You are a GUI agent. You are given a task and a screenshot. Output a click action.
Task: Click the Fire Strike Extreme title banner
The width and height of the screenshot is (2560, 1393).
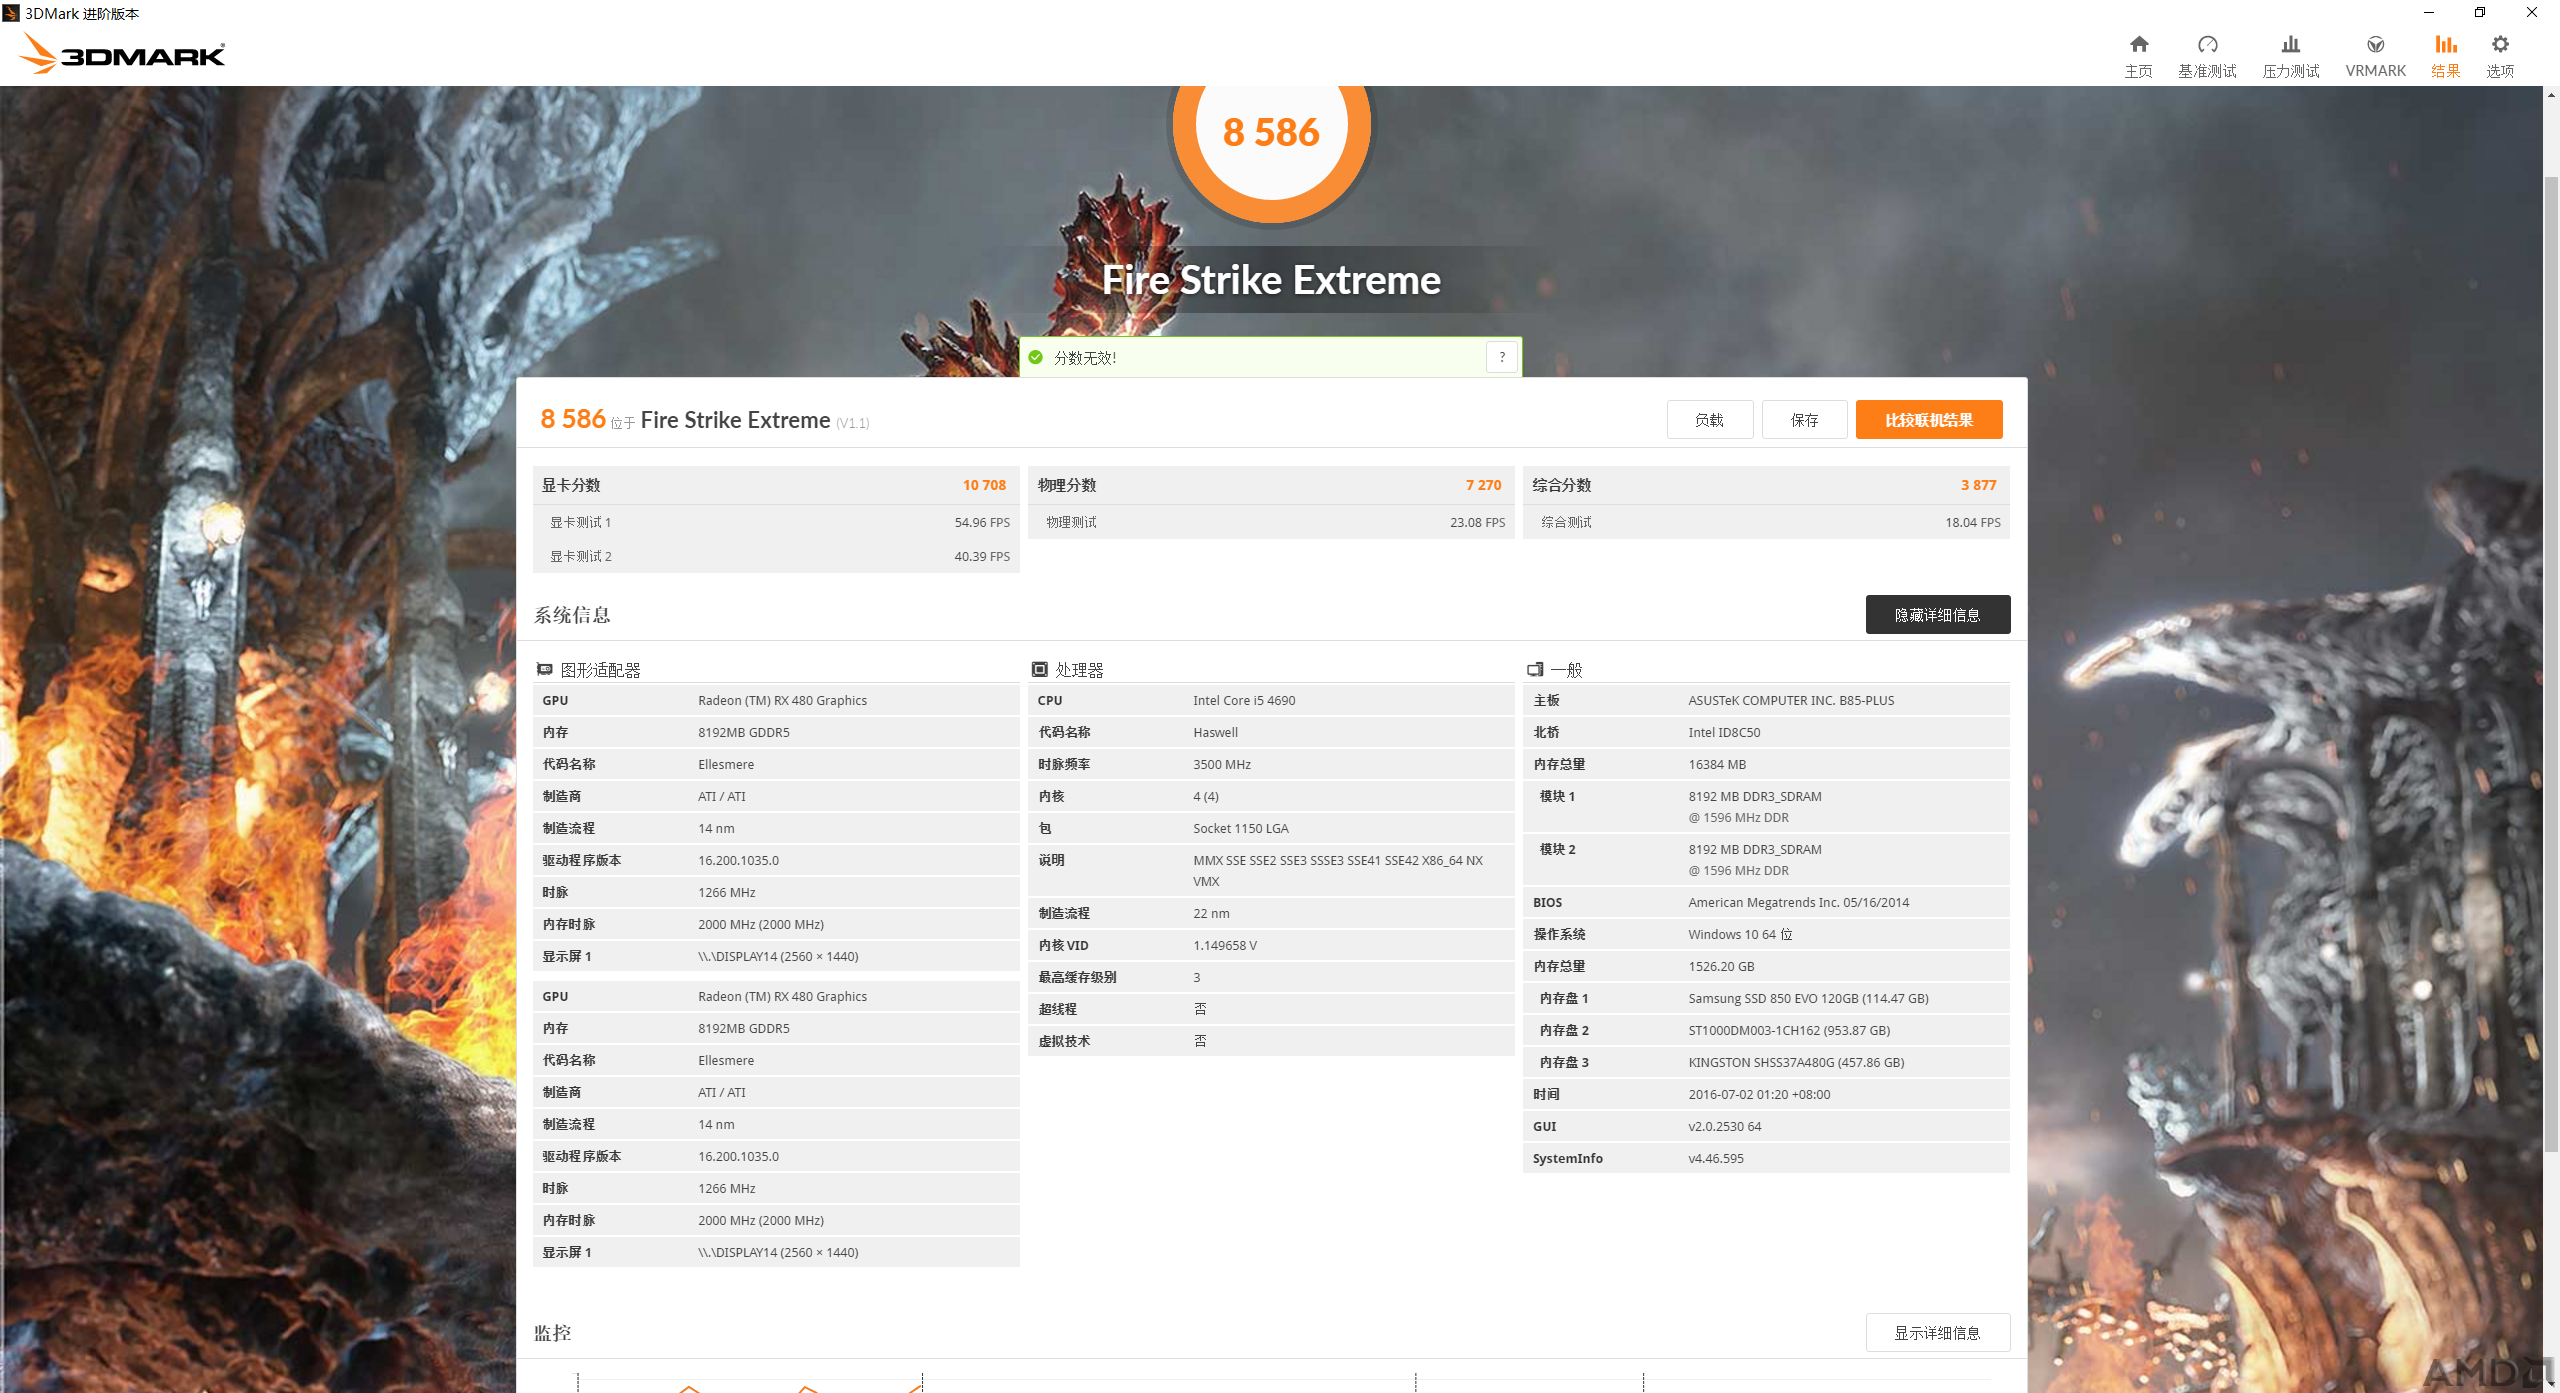(x=1271, y=280)
